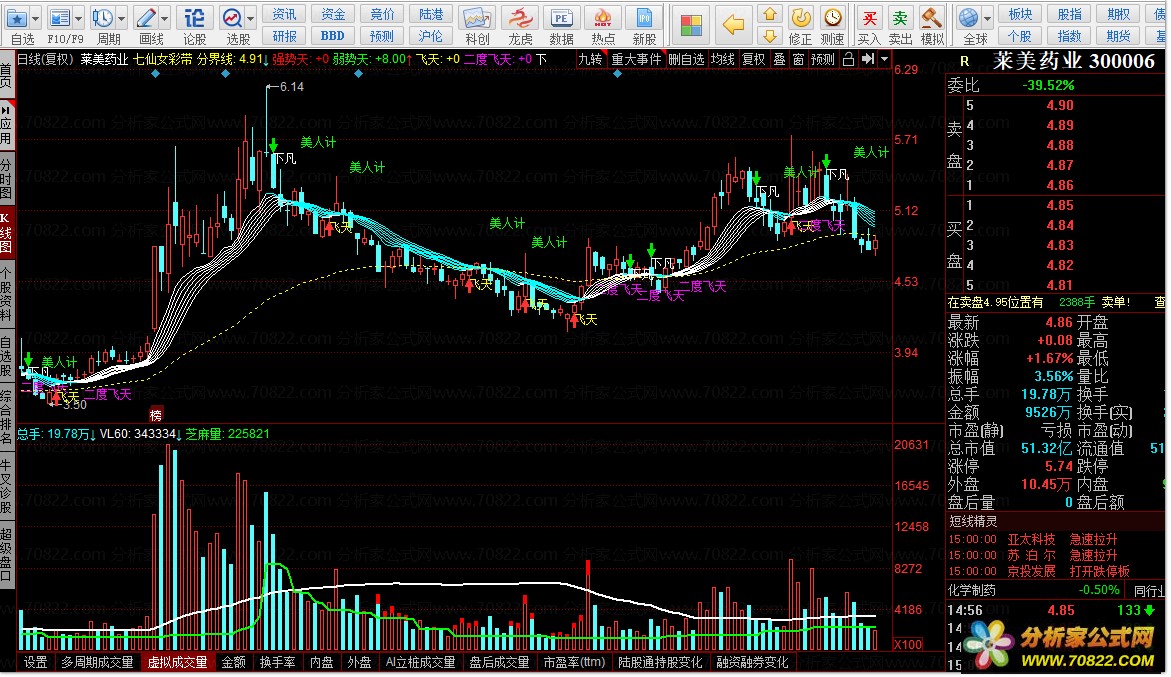1171x677 pixels.
Task: Open the 龙虎 dragon-tiger list icon
Action: [x=520, y=19]
